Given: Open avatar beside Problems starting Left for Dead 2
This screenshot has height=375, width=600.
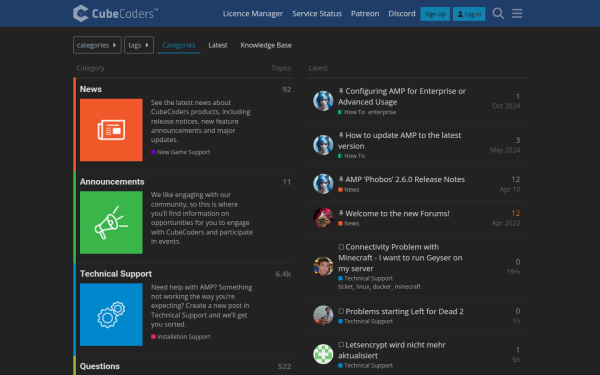Looking at the screenshot, I should click(323, 315).
